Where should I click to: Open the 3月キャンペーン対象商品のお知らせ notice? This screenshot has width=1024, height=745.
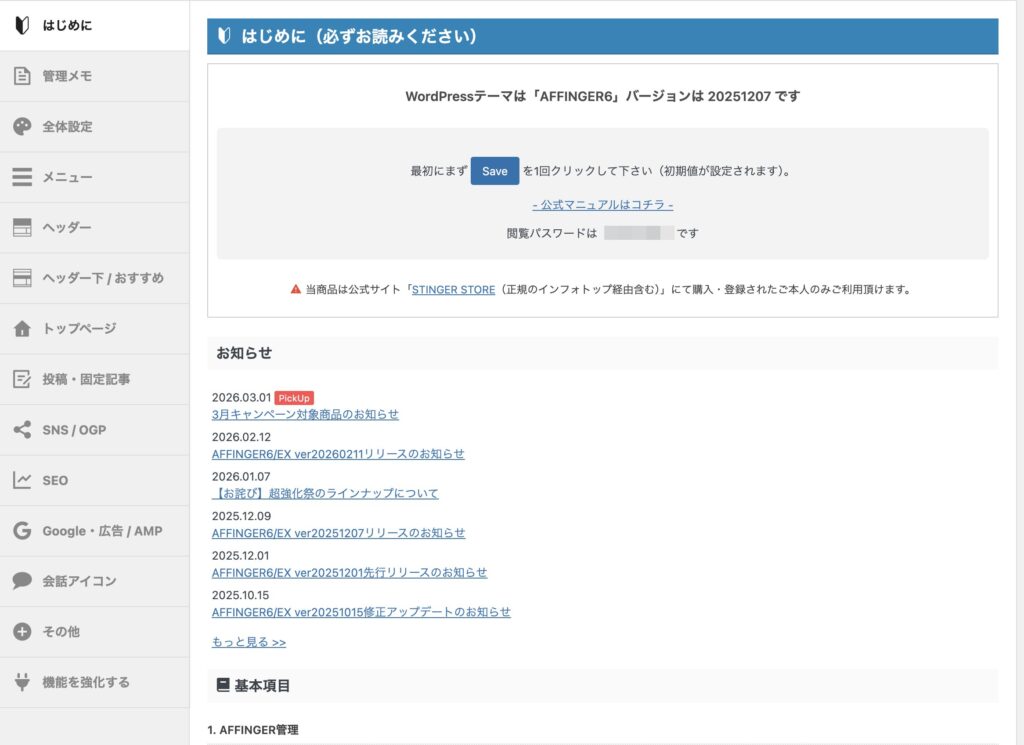click(305, 414)
